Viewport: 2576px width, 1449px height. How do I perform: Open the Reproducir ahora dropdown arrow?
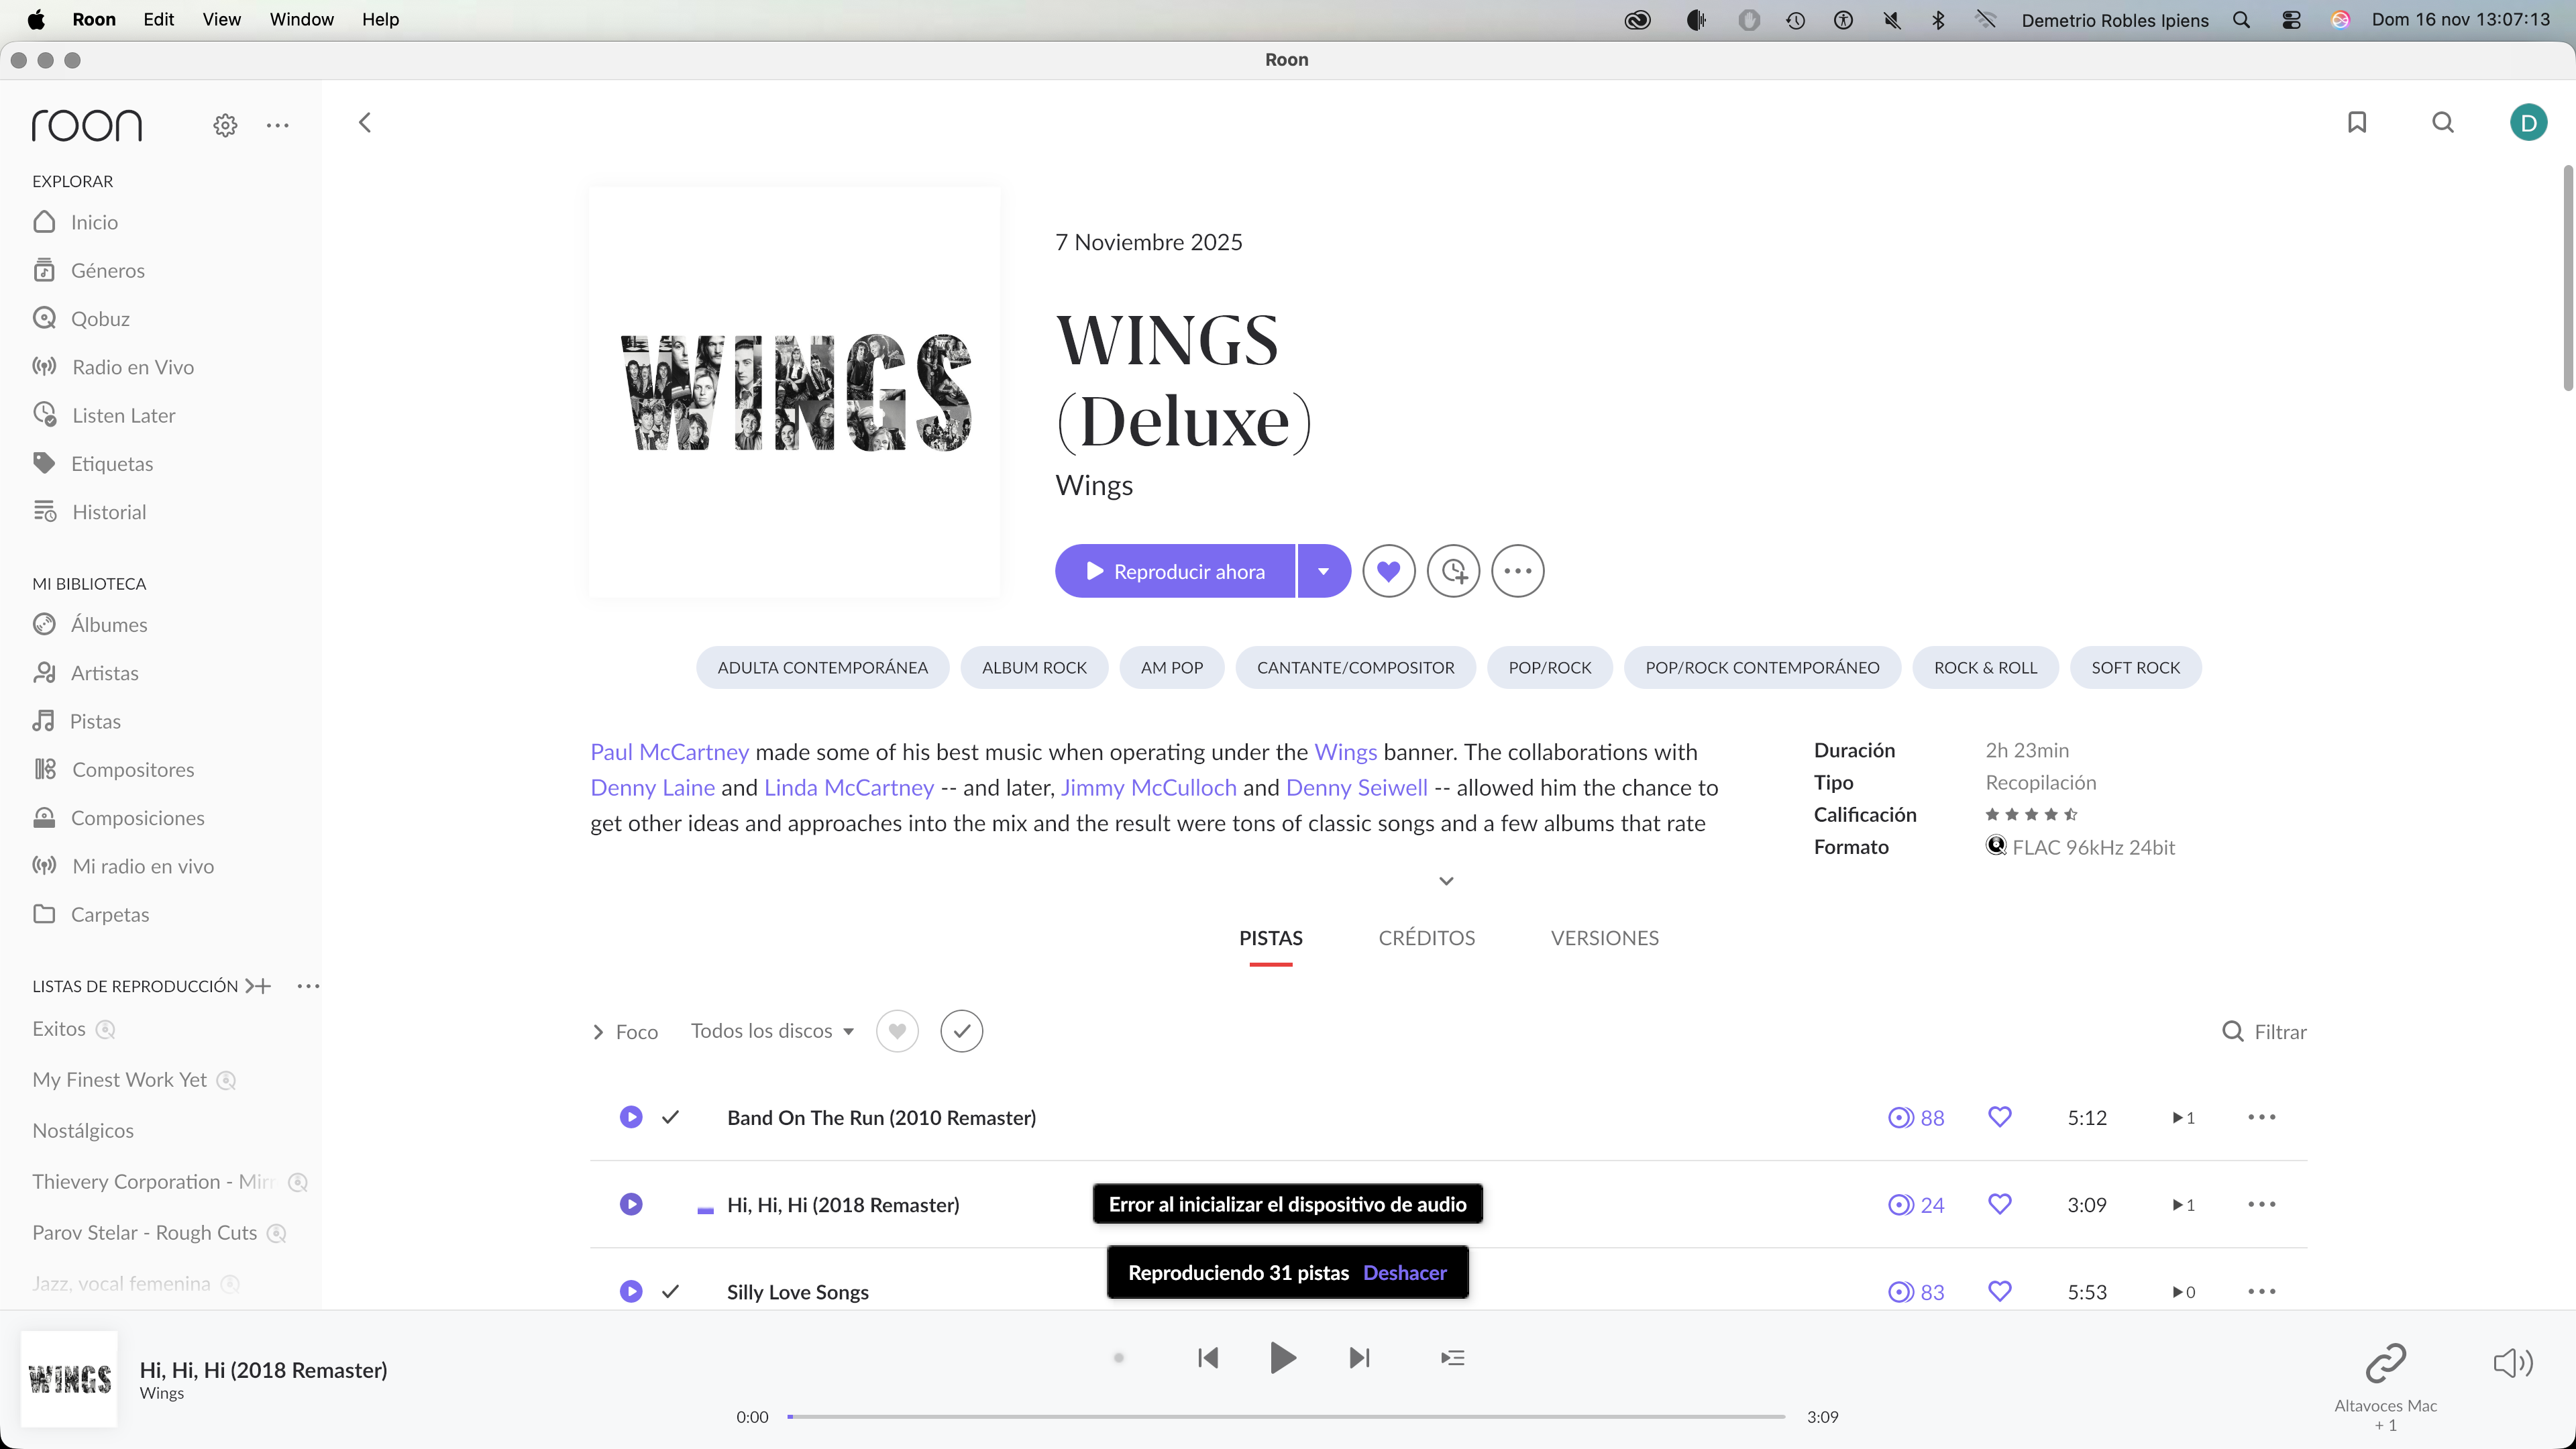click(1323, 571)
